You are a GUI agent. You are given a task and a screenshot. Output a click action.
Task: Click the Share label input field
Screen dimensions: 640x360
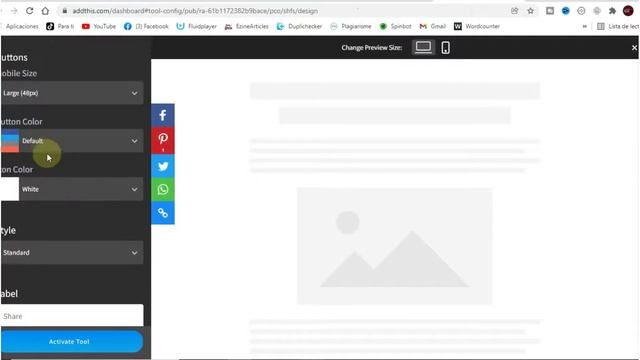point(72,316)
